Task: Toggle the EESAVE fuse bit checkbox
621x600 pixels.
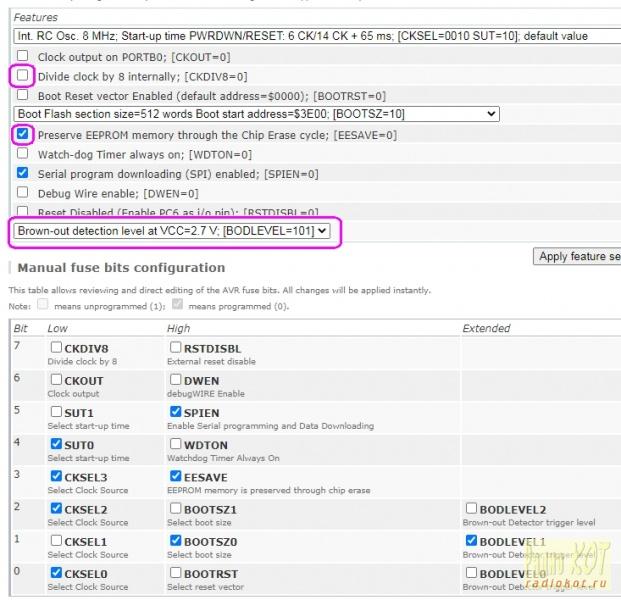Action: tap(176, 476)
